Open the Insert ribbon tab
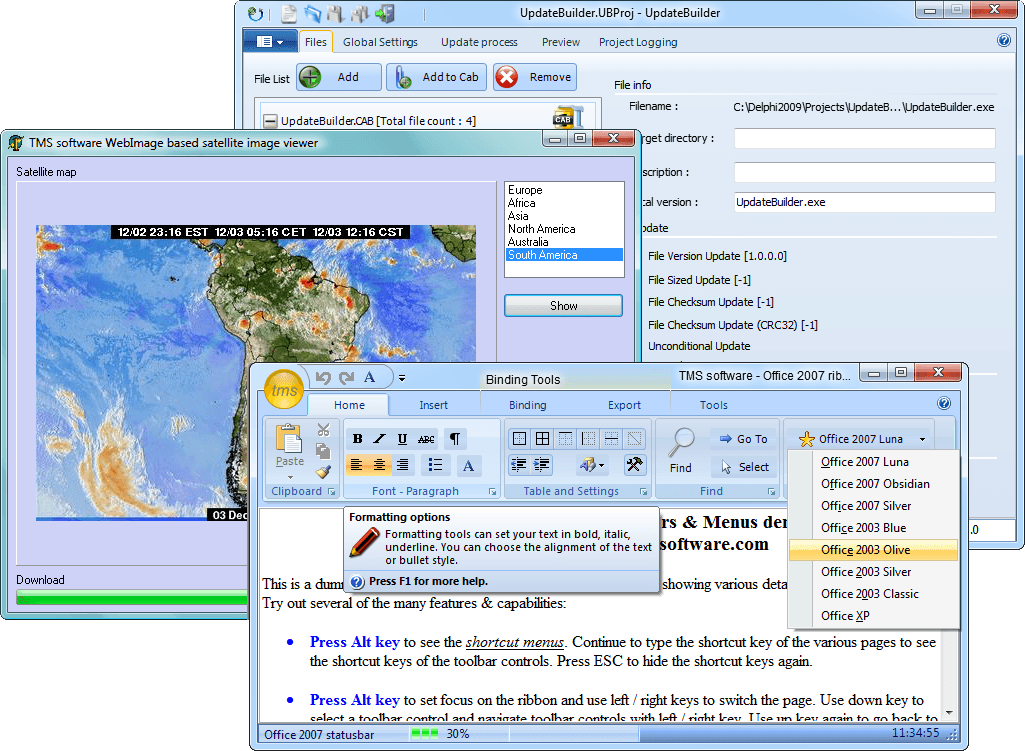This screenshot has width=1025, height=751. click(433, 405)
